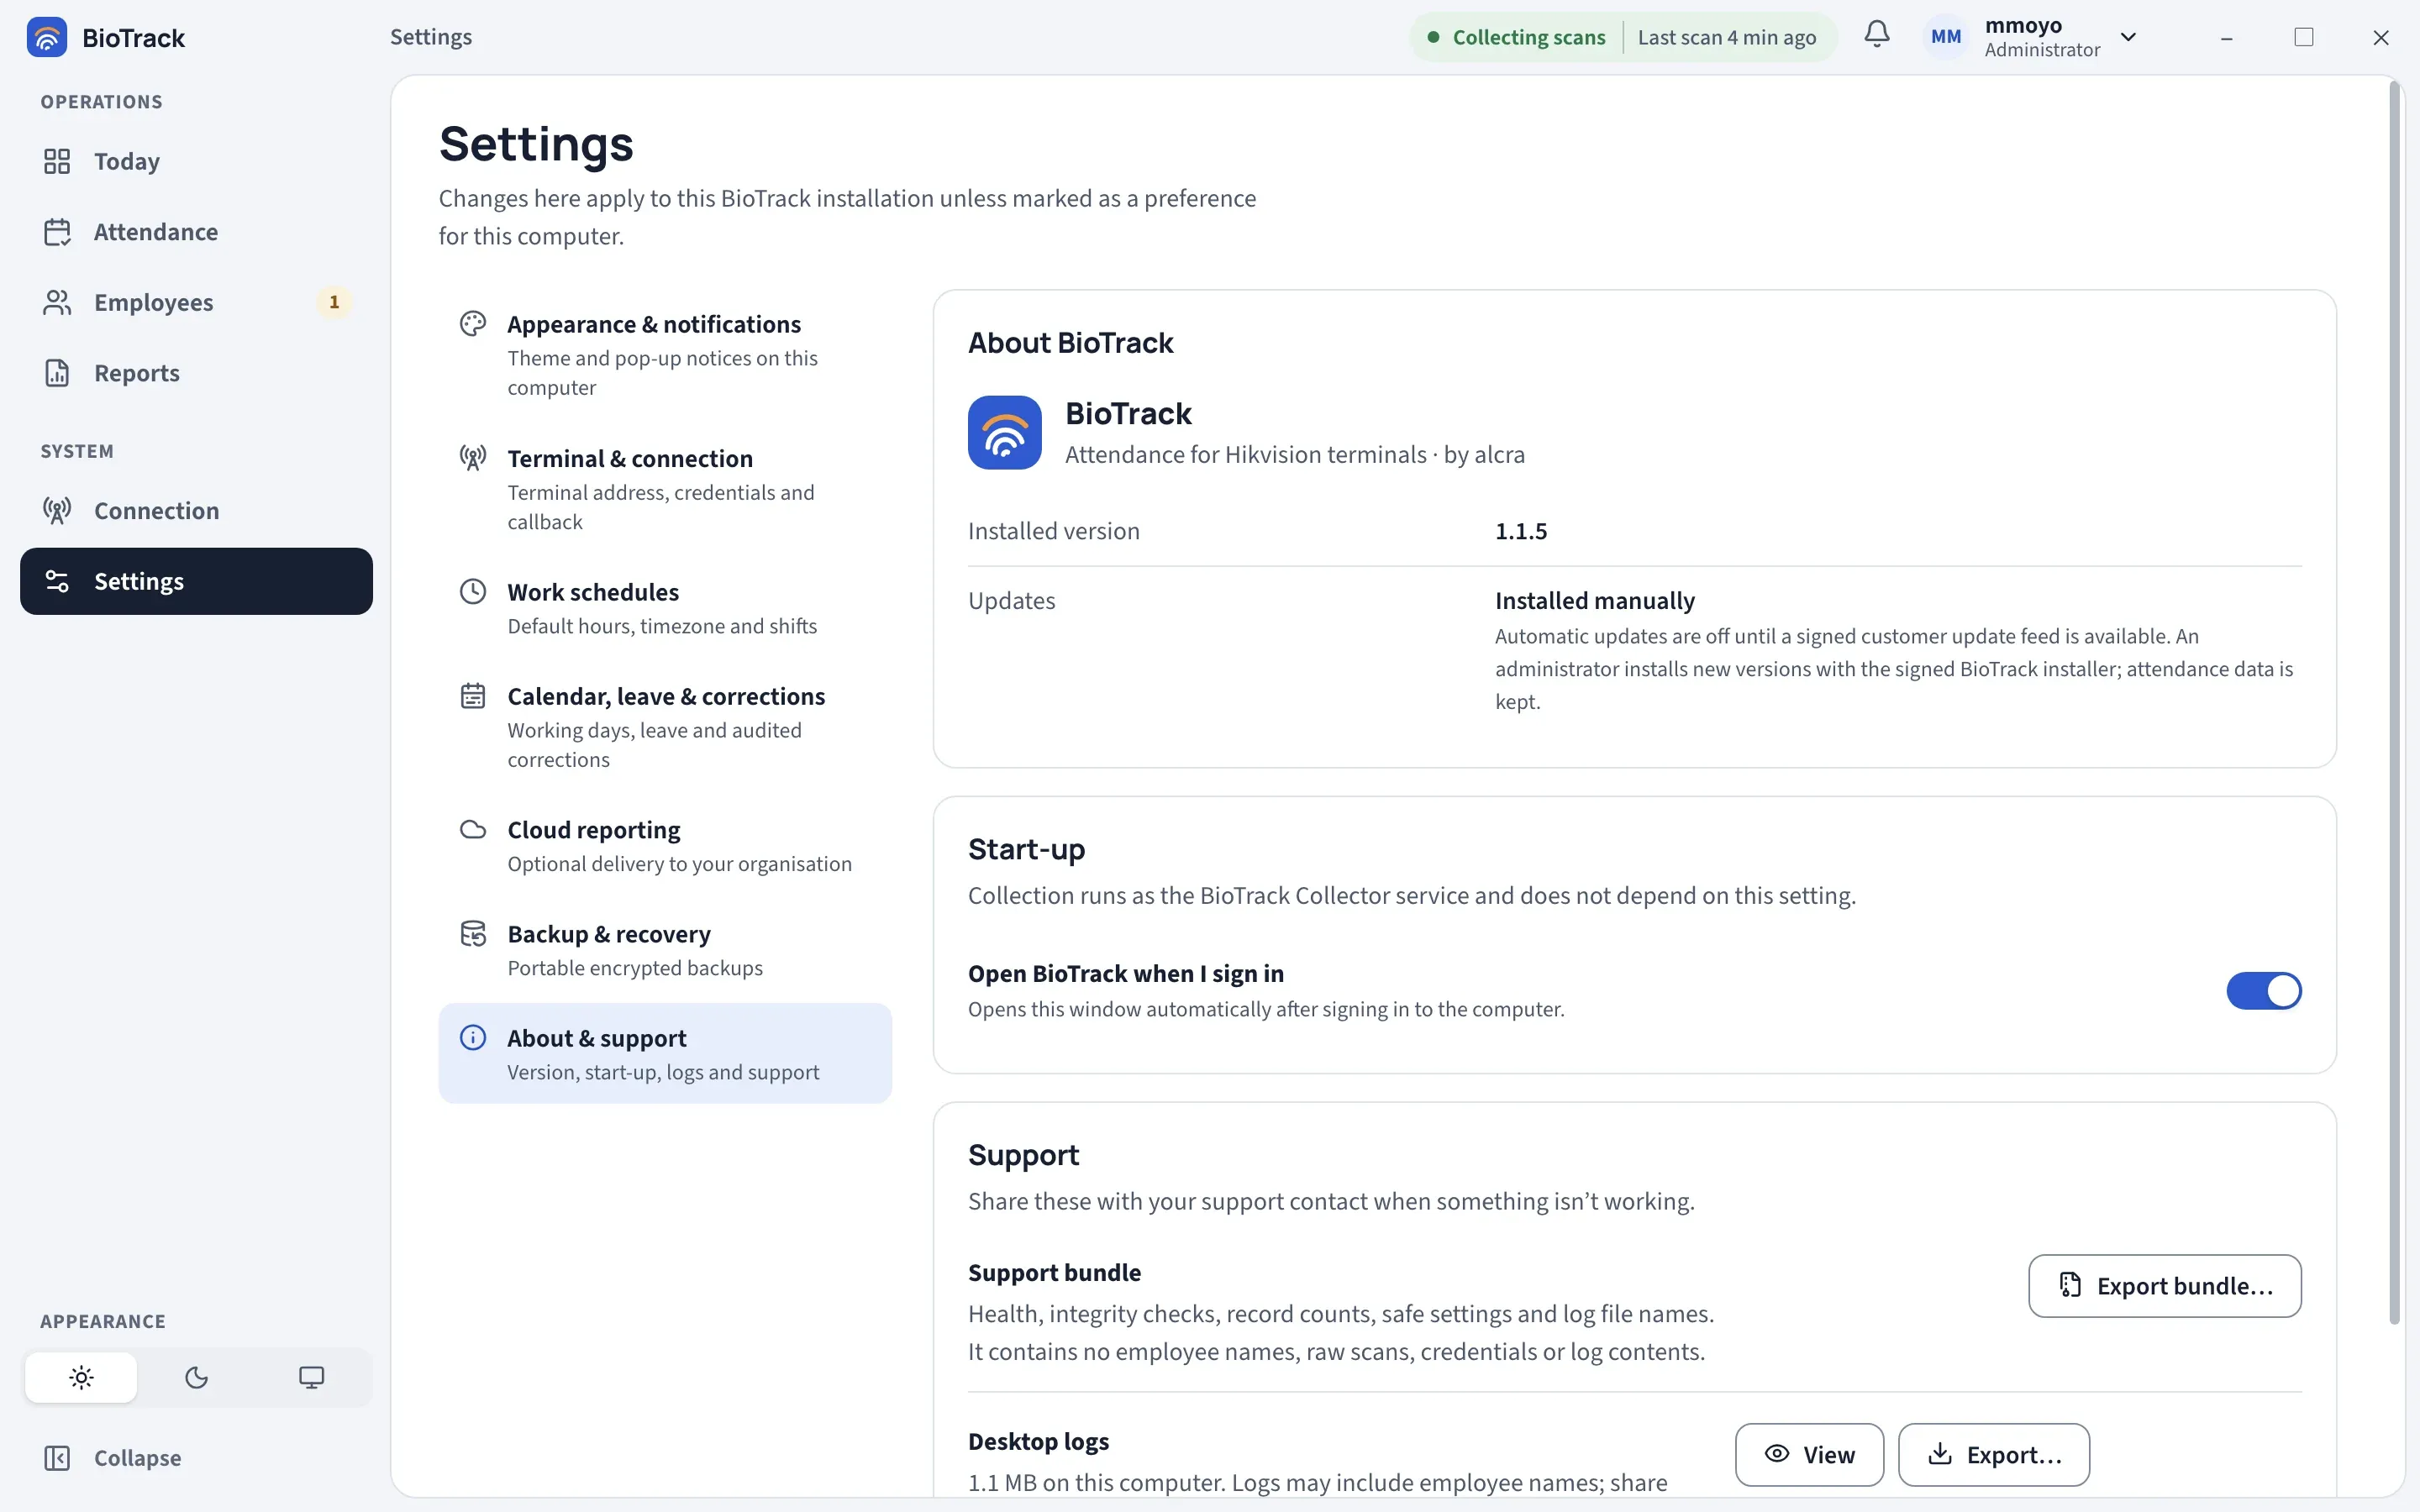Use system theme via monitor icon

311,1377
